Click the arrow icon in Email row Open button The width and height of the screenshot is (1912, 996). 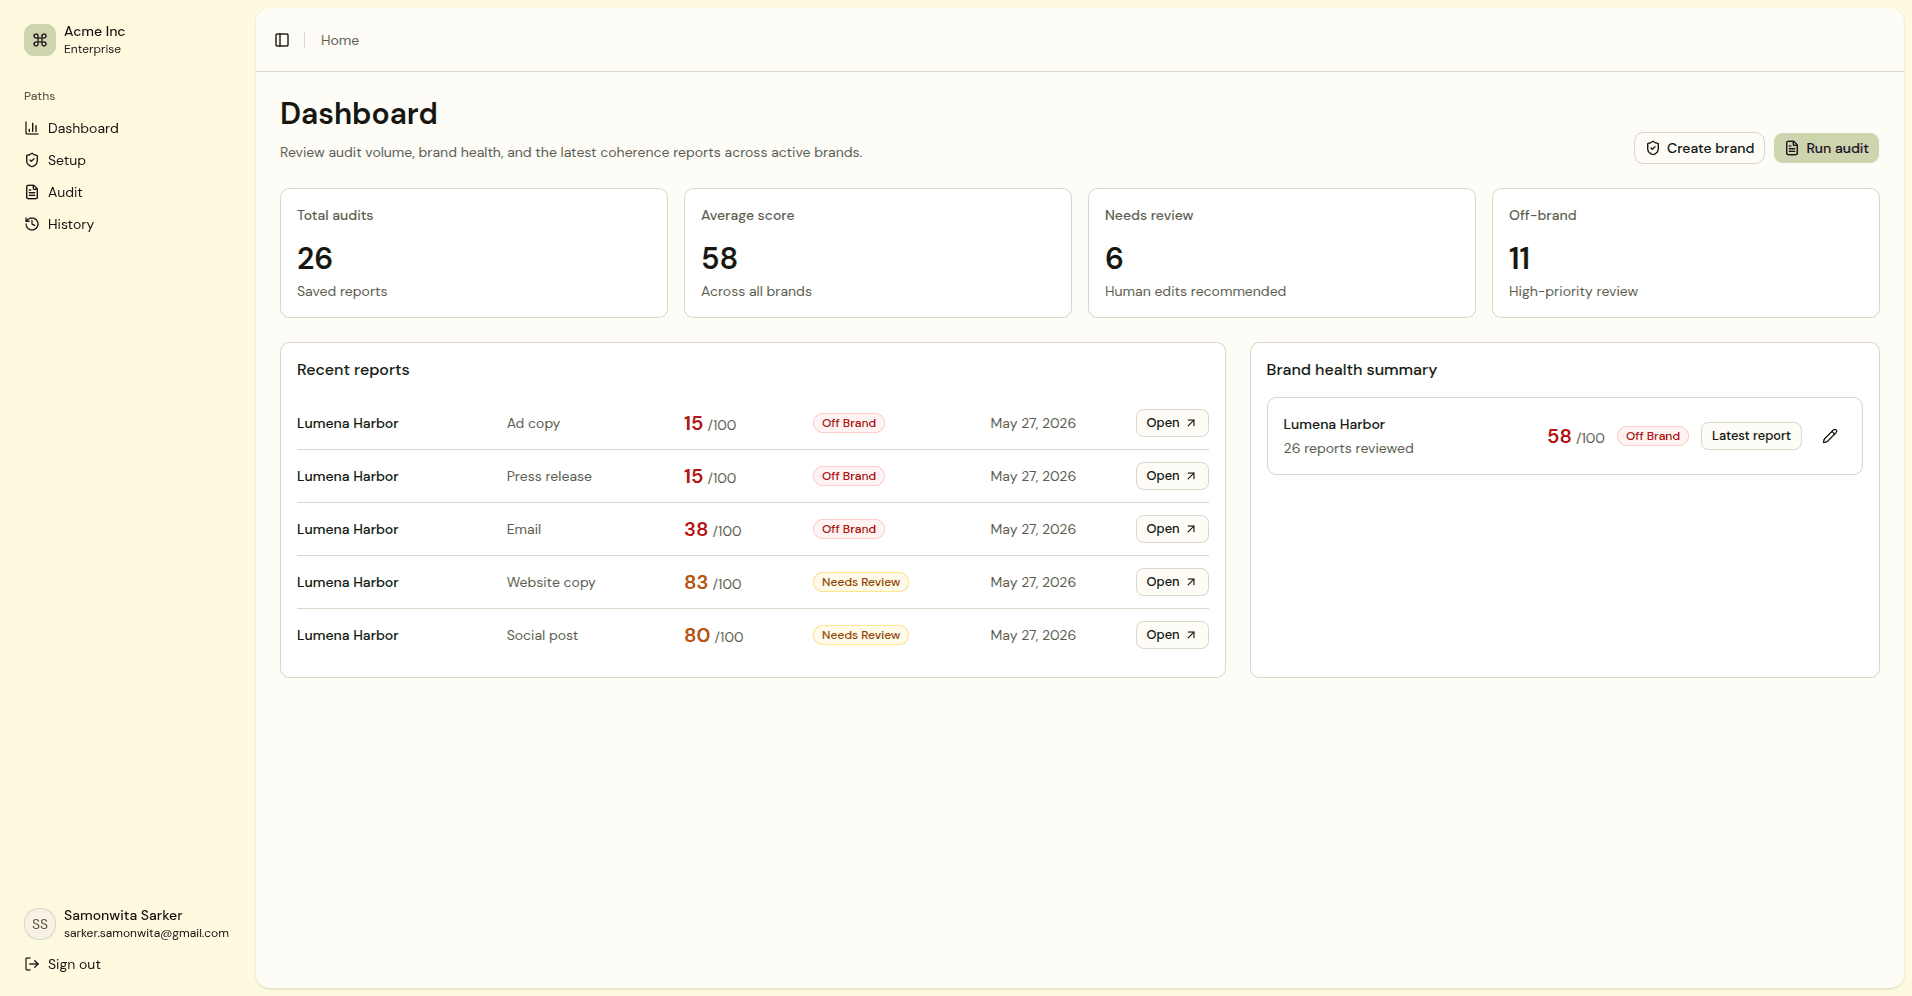tap(1191, 529)
